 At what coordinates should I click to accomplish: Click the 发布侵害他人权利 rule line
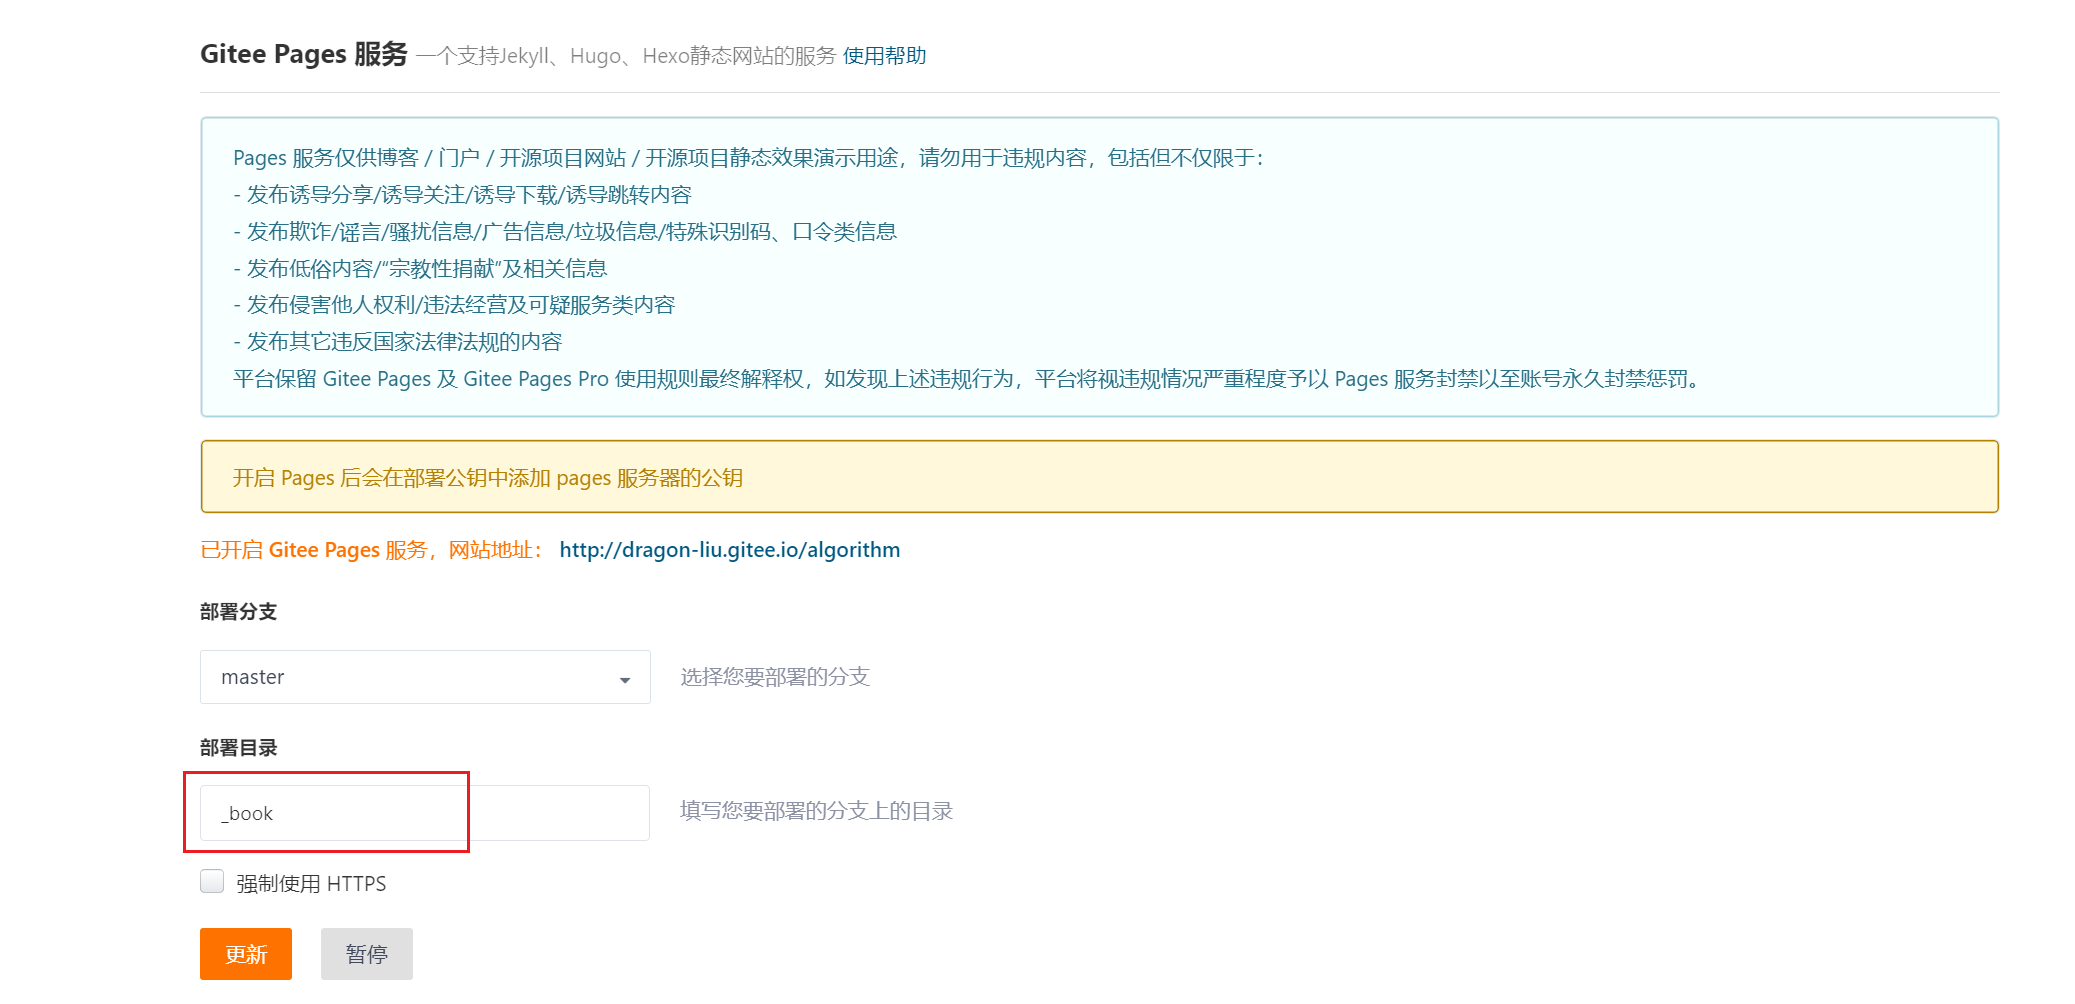coord(454,305)
